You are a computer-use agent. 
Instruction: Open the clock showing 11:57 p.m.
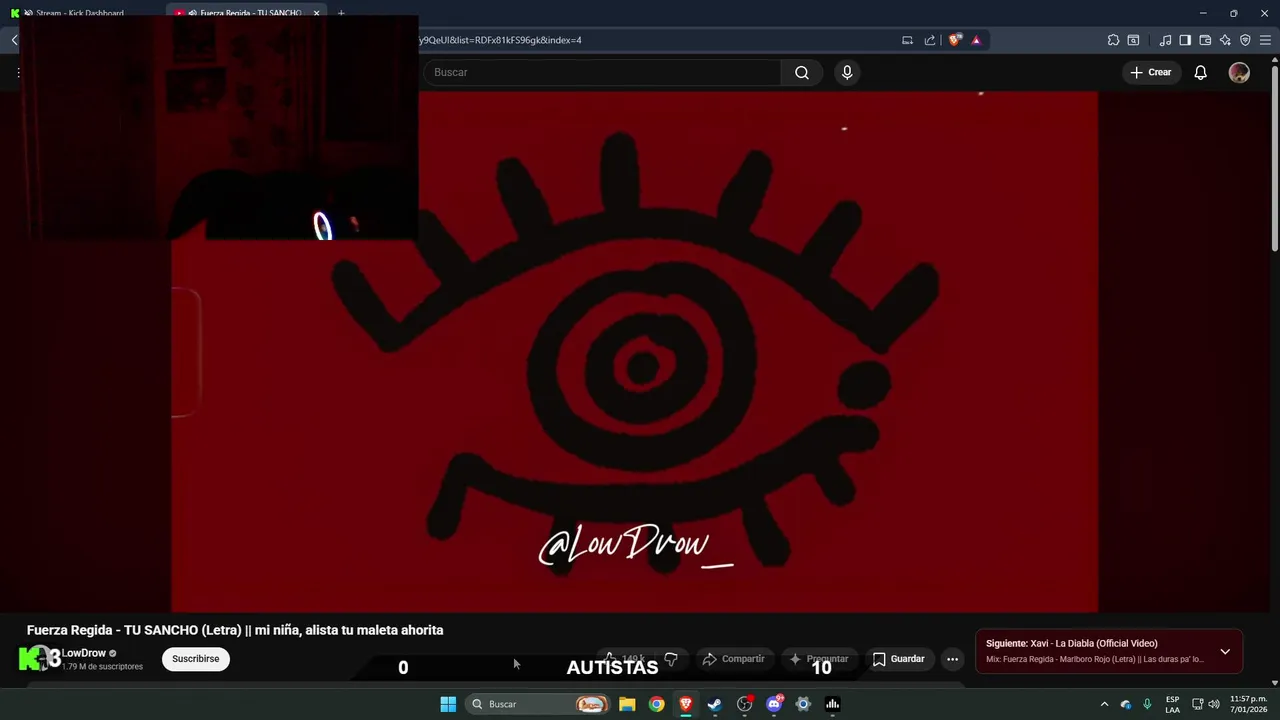(1248, 704)
